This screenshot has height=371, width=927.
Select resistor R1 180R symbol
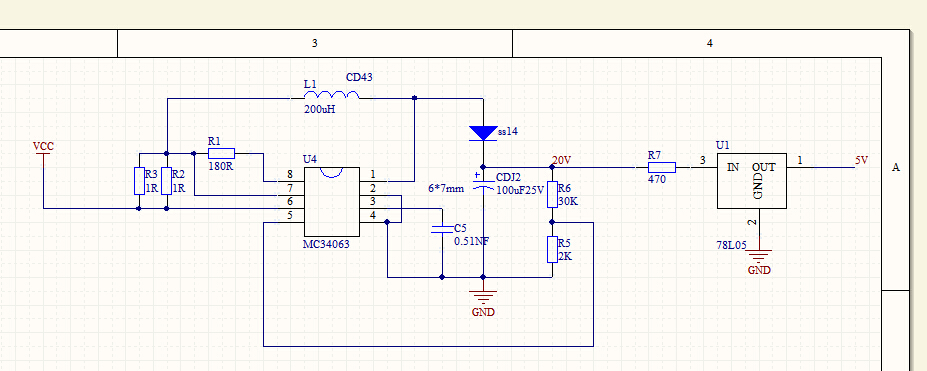pos(221,154)
